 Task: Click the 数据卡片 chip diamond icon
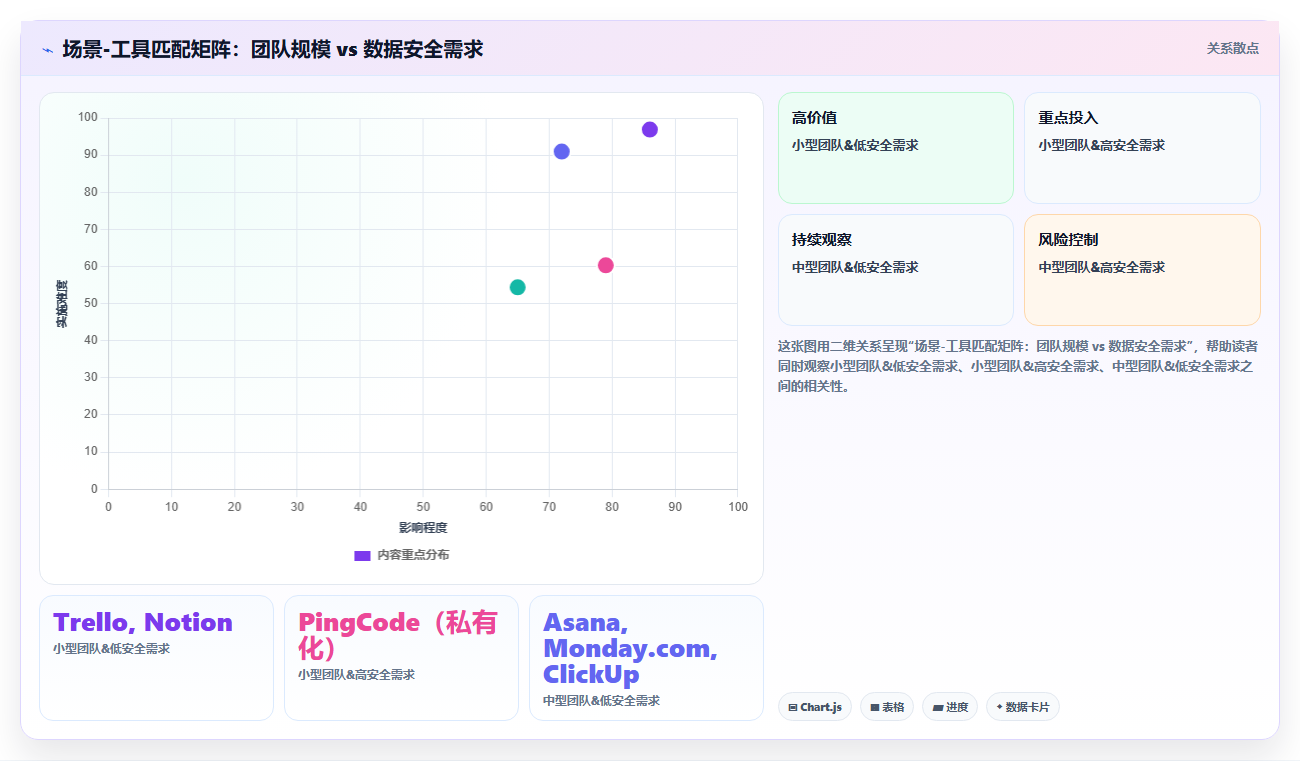999,707
